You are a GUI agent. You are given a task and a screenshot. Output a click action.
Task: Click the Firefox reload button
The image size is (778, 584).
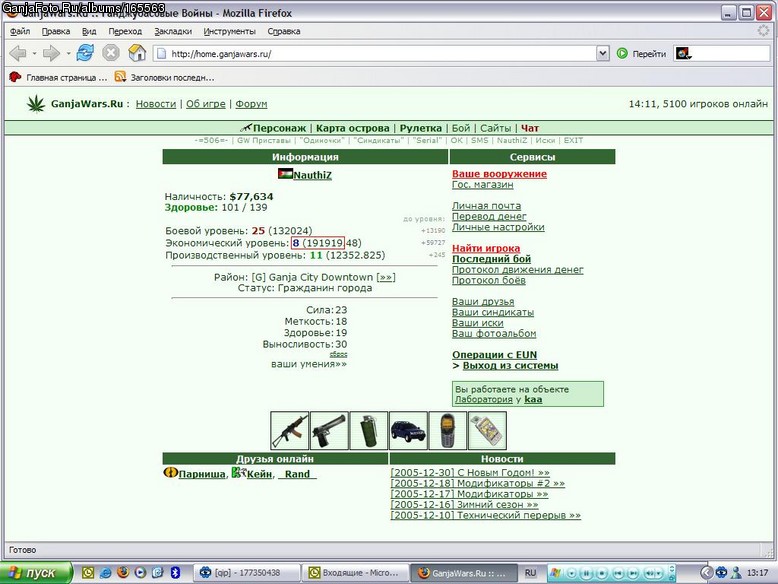(85, 53)
